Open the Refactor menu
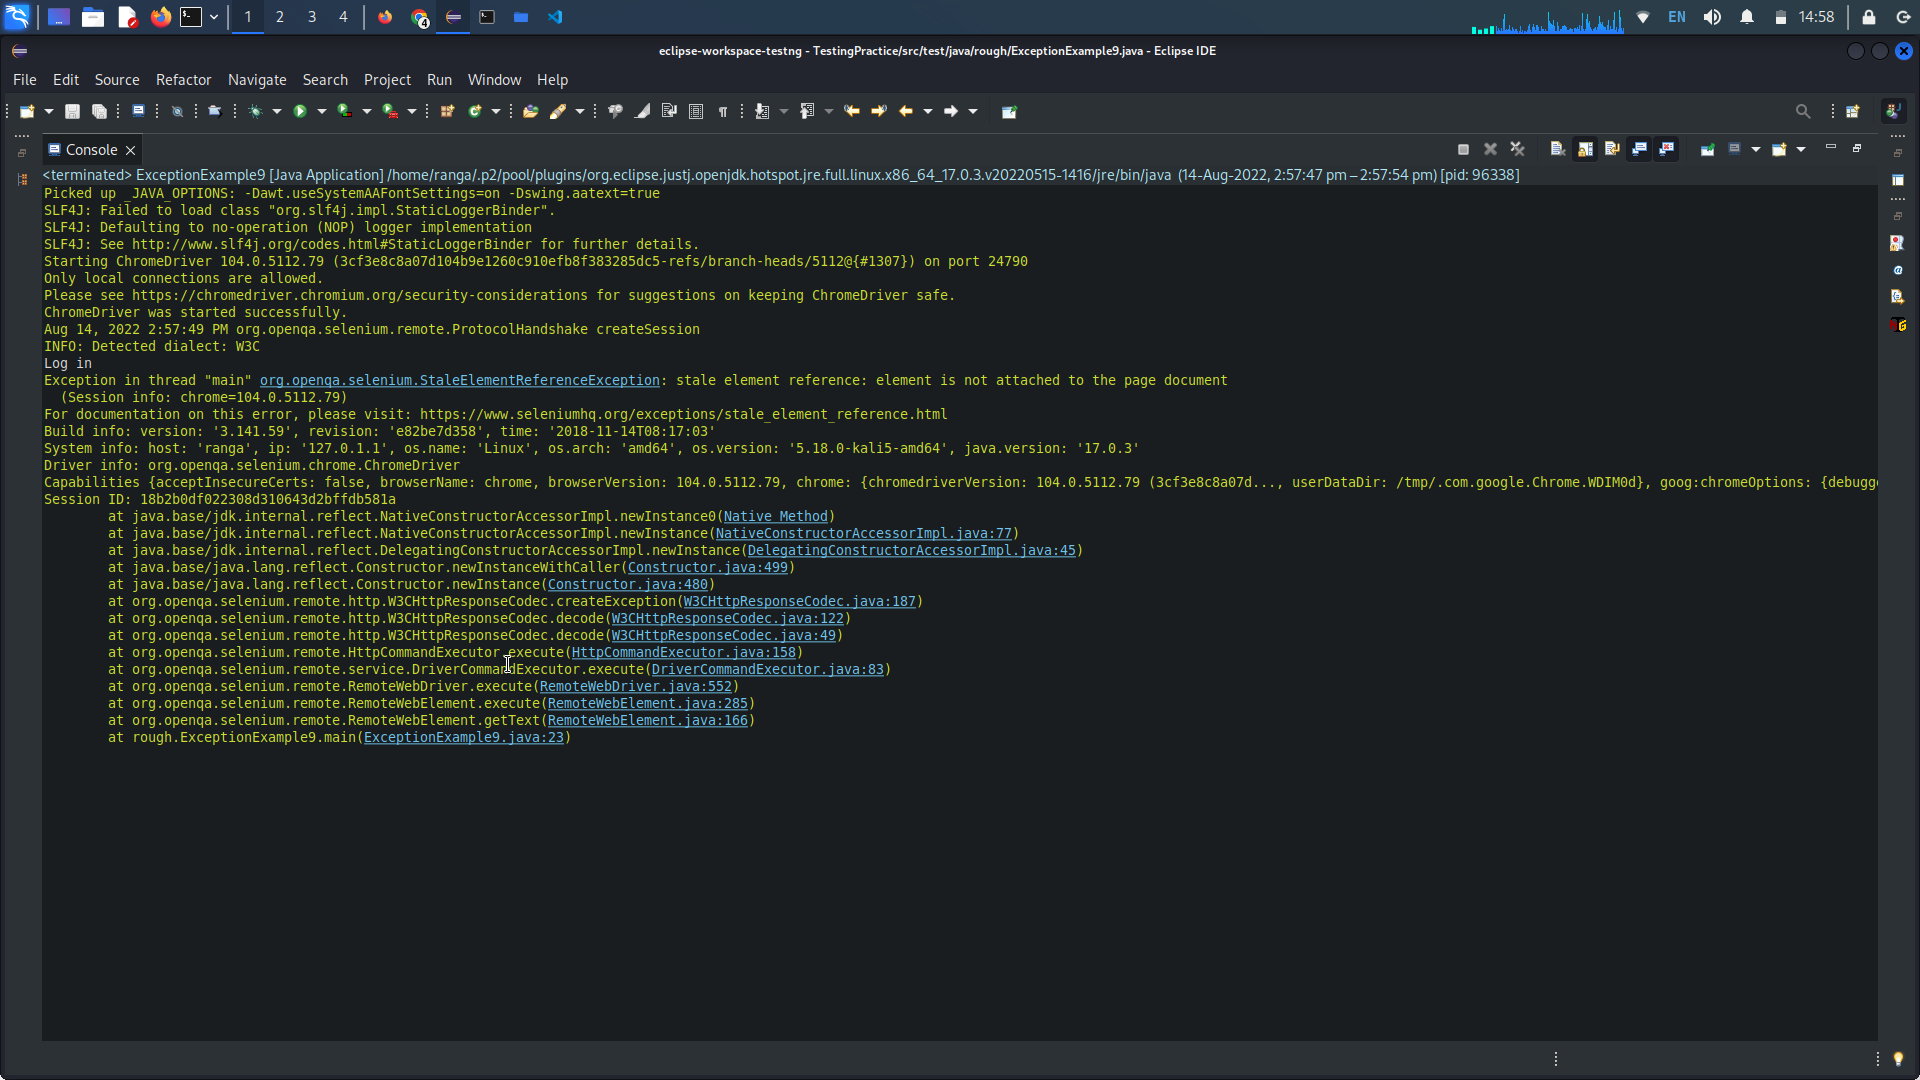The width and height of the screenshot is (1920, 1080). 183,80
